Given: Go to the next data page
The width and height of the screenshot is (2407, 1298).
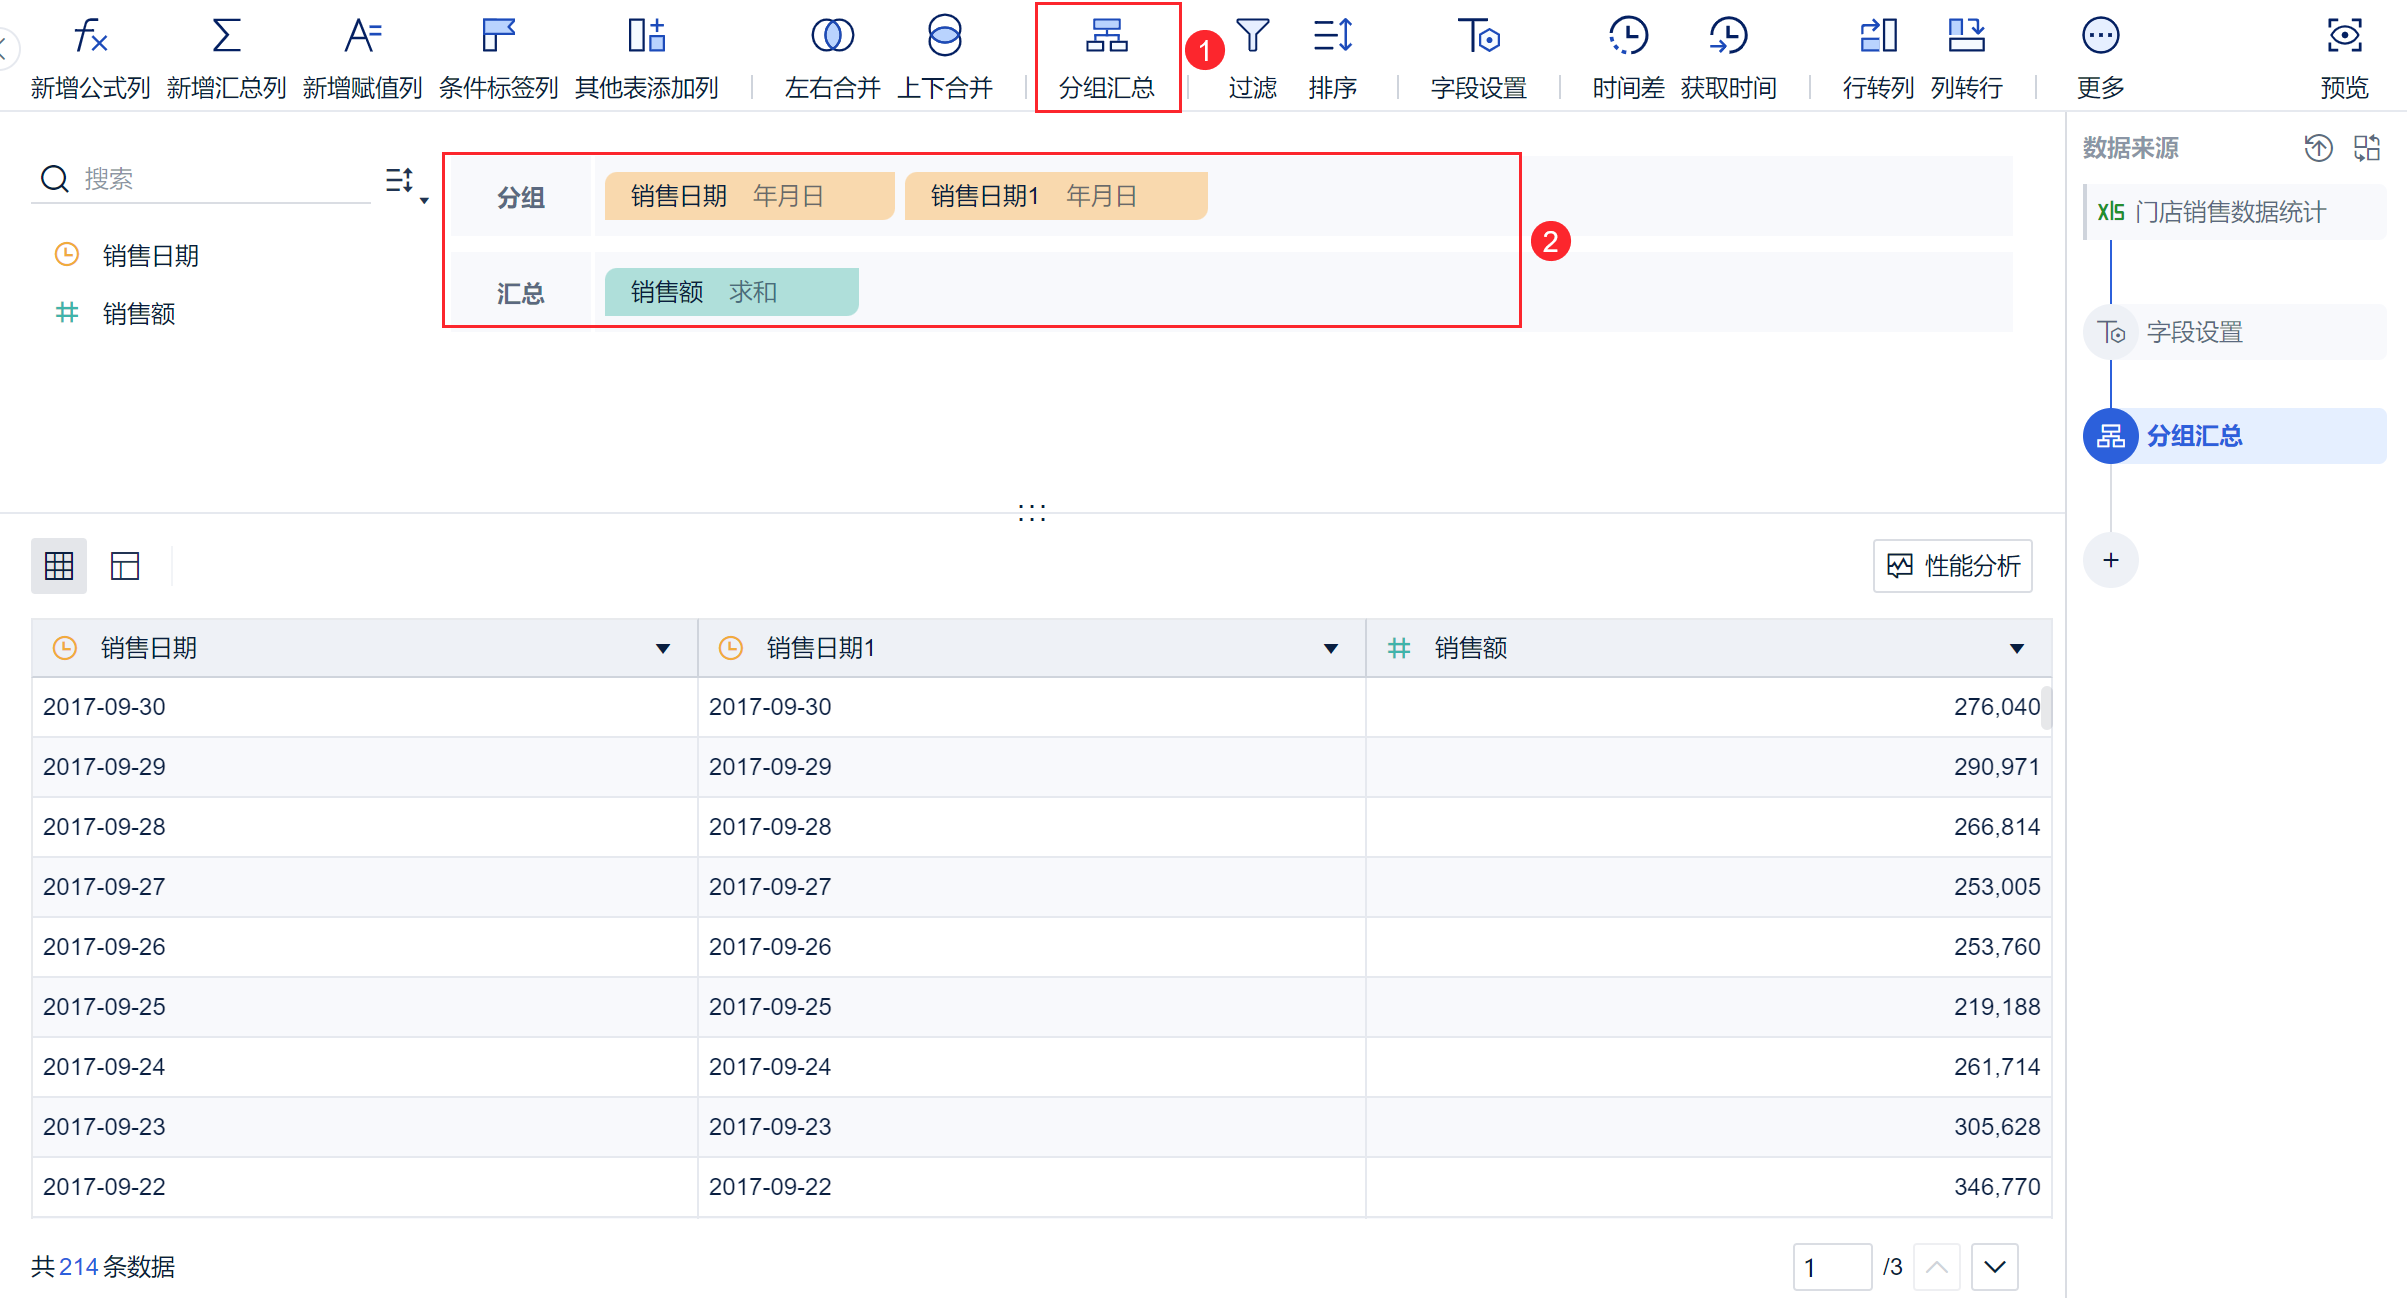Looking at the screenshot, I should (x=1994, y=1267).
